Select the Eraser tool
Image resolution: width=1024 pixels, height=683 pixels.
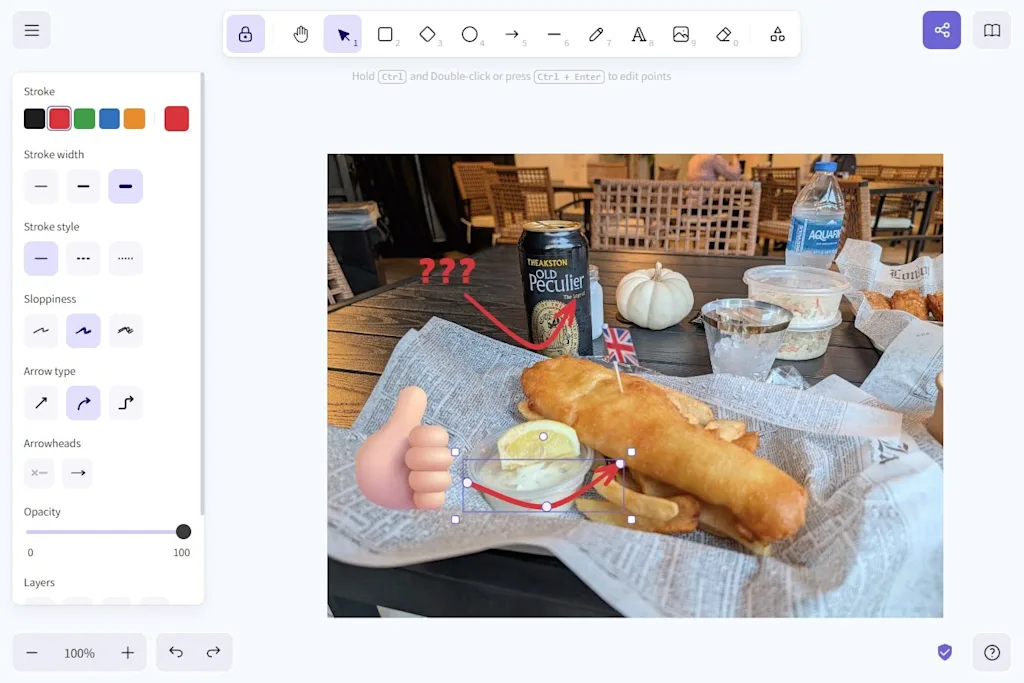click(723, 33)
